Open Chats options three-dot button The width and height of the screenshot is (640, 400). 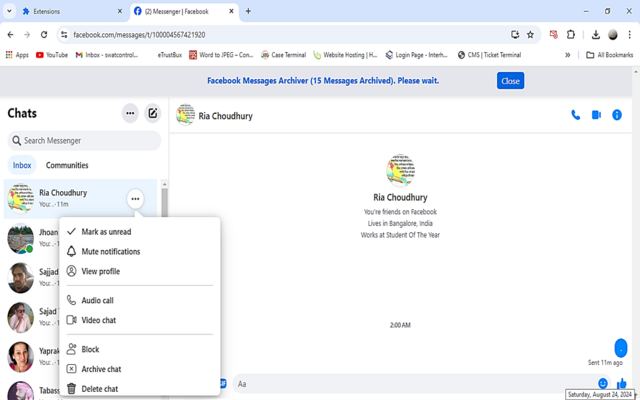(x=130, y=113)
